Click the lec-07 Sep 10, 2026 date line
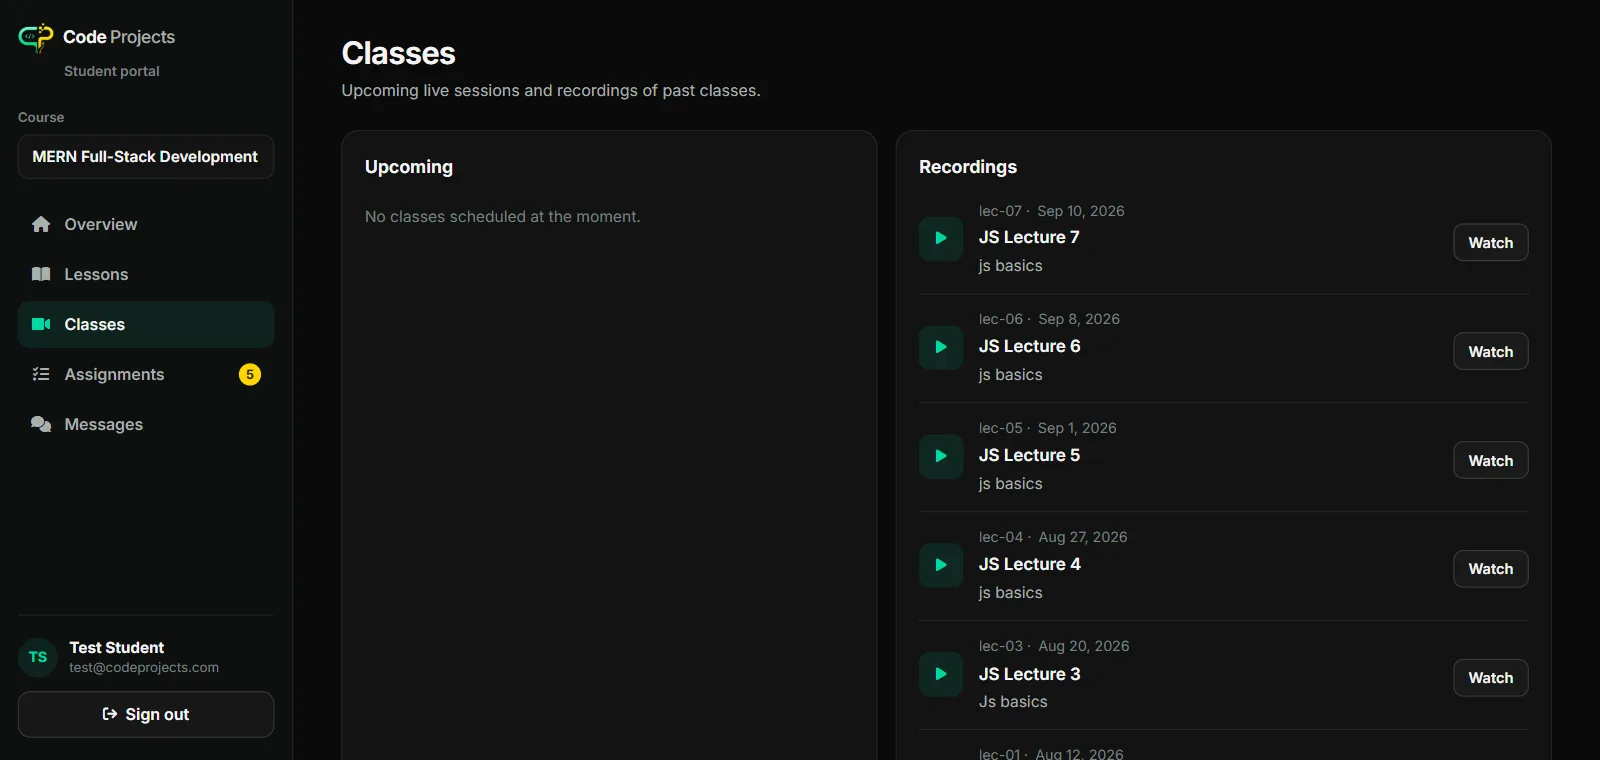 point(1051,211)
